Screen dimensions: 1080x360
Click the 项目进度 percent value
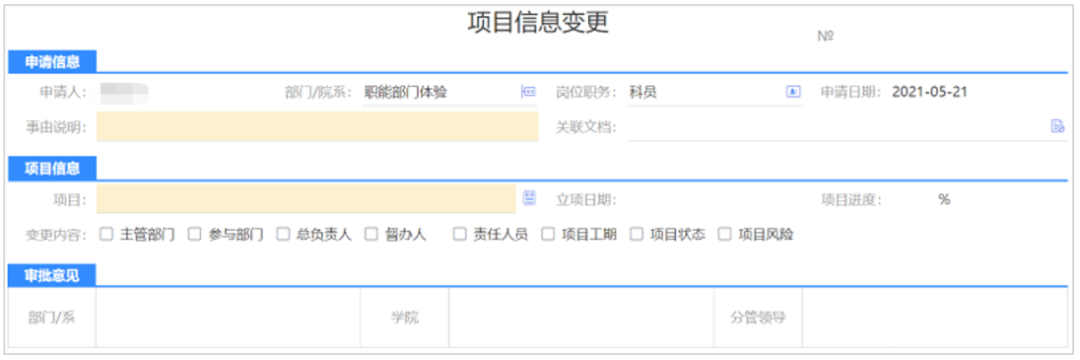pyautogui.click(x=944, y=200)
